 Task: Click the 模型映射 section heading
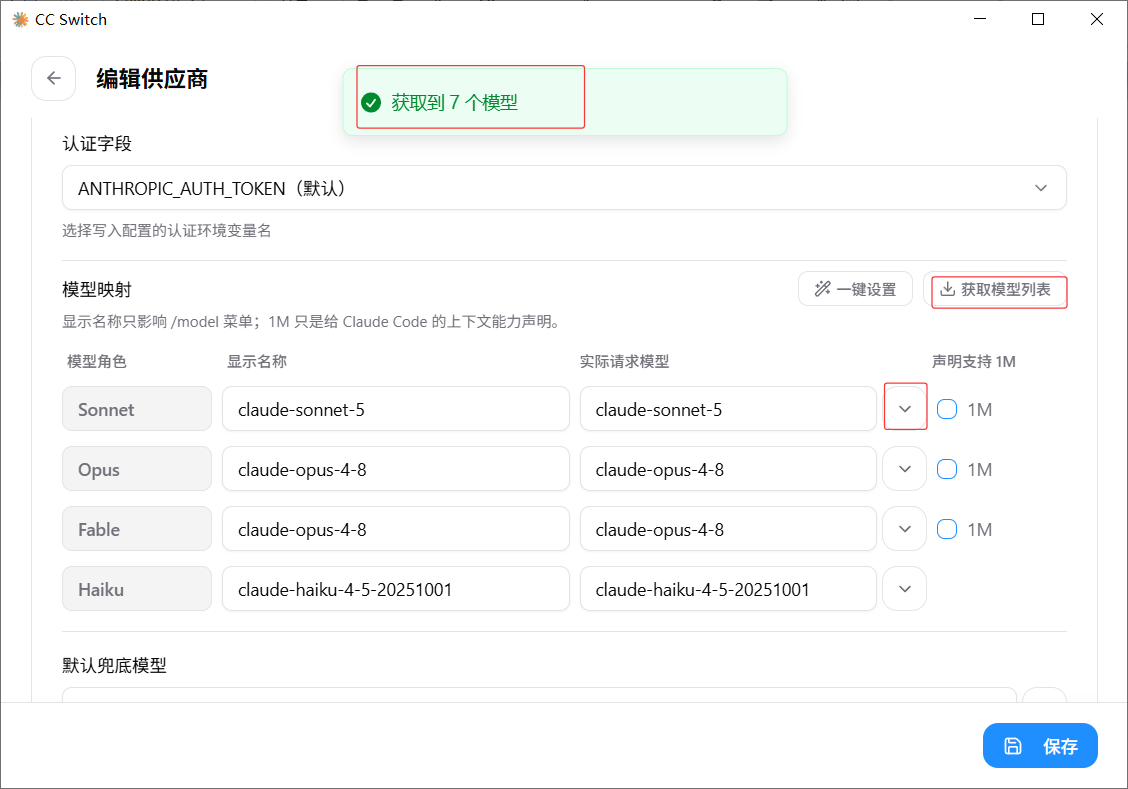coord(97,290)
